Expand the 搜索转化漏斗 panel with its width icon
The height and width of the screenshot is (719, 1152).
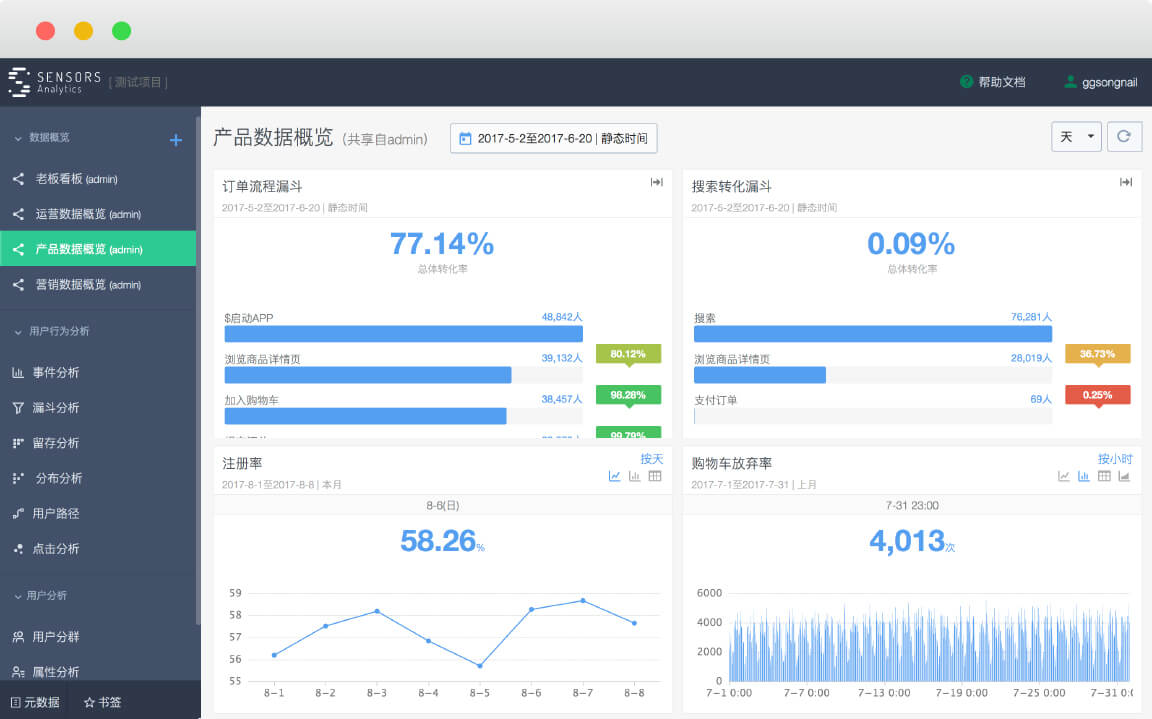(1125, 182)
